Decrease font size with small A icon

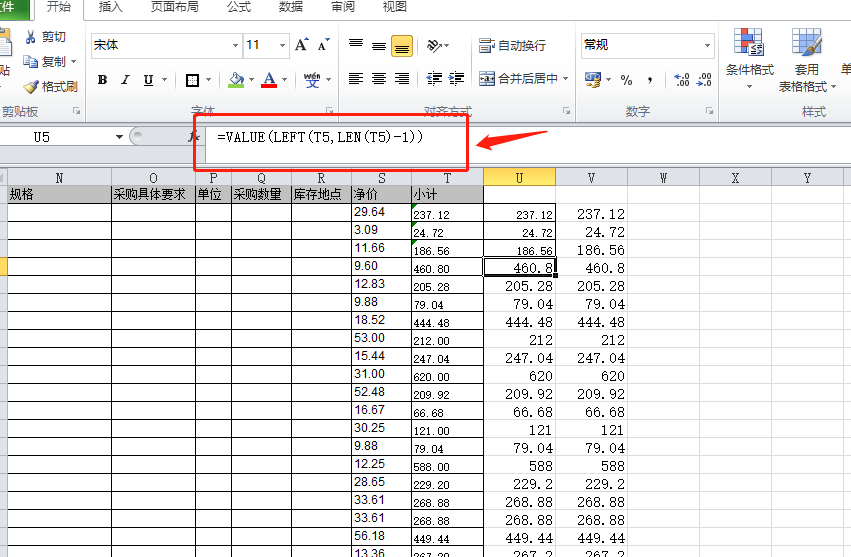click(323, 45)
